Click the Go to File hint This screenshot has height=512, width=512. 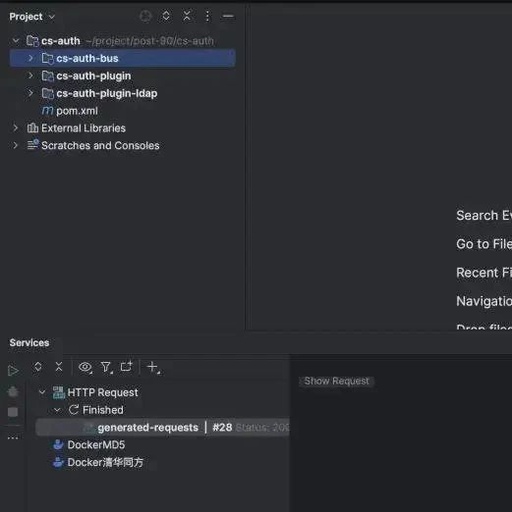pos(484,244)
